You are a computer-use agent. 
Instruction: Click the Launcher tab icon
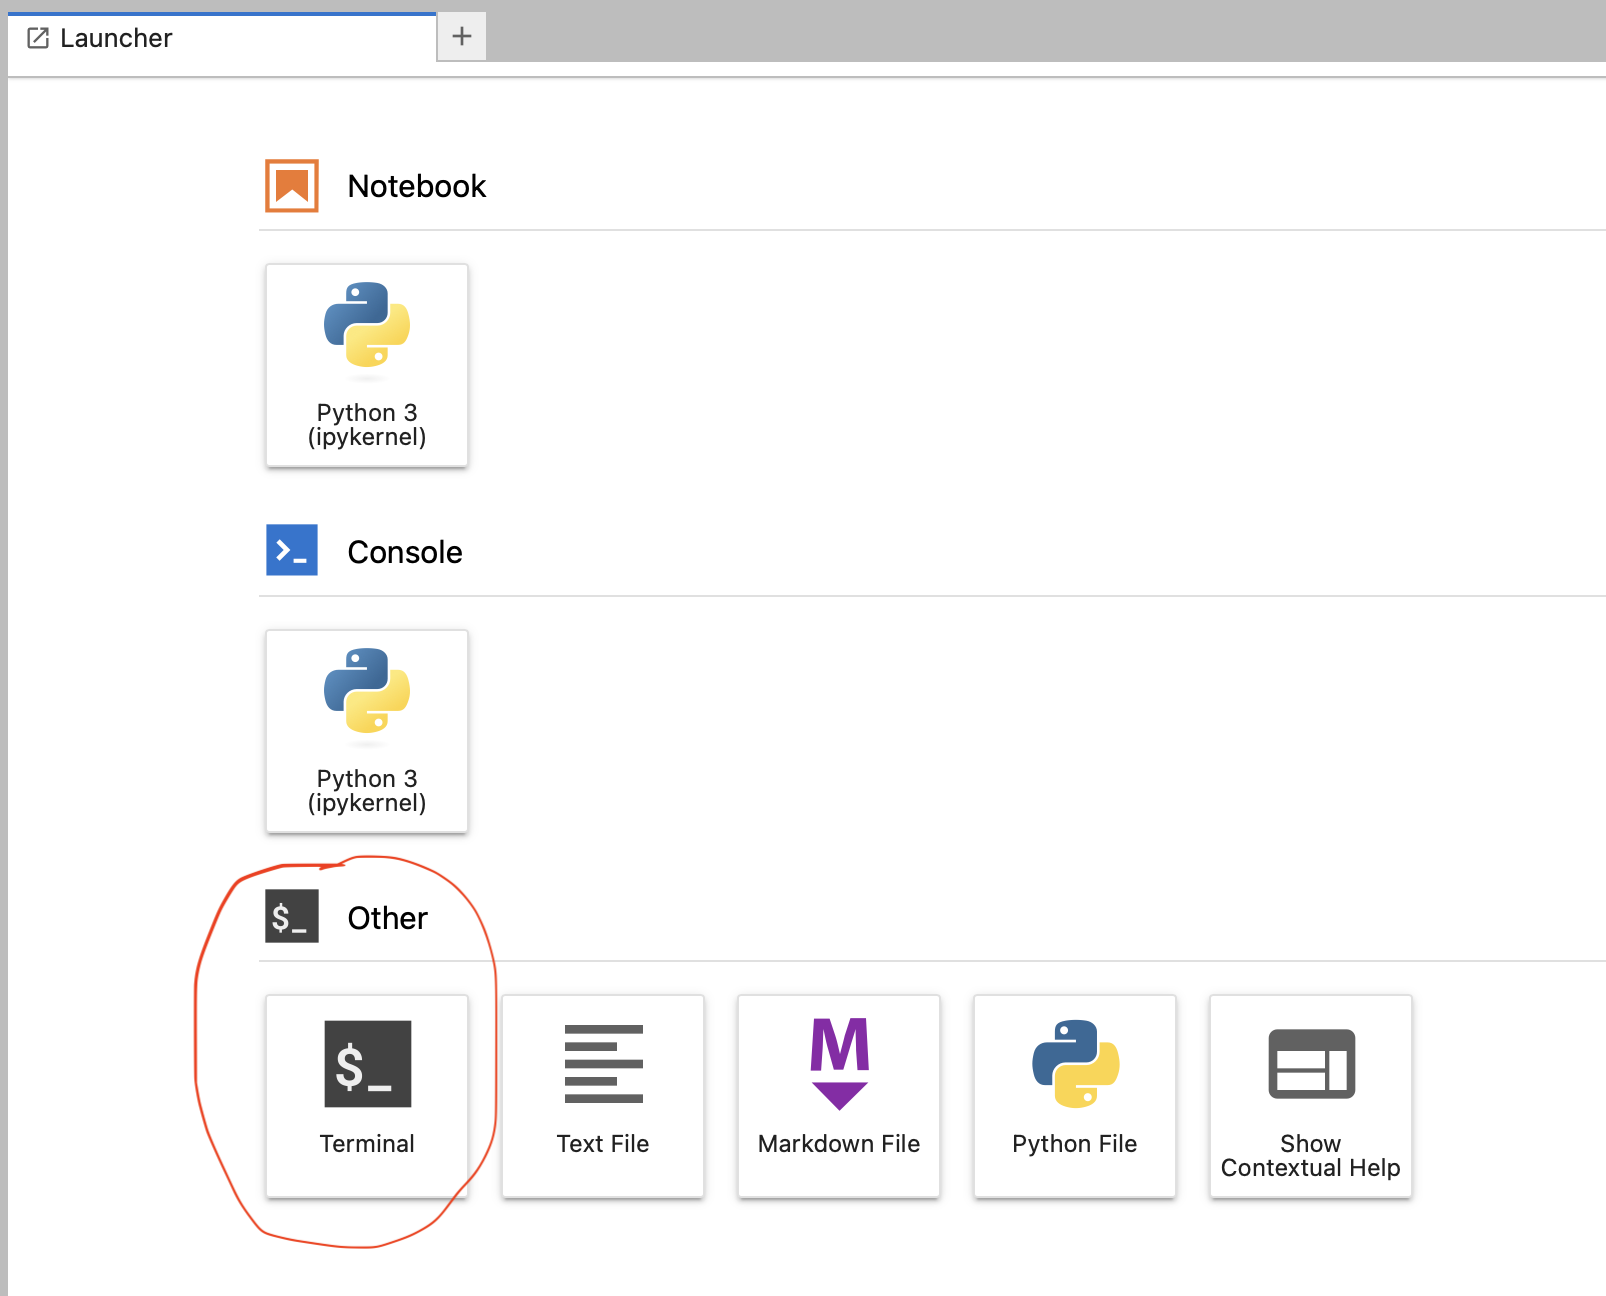39,37
